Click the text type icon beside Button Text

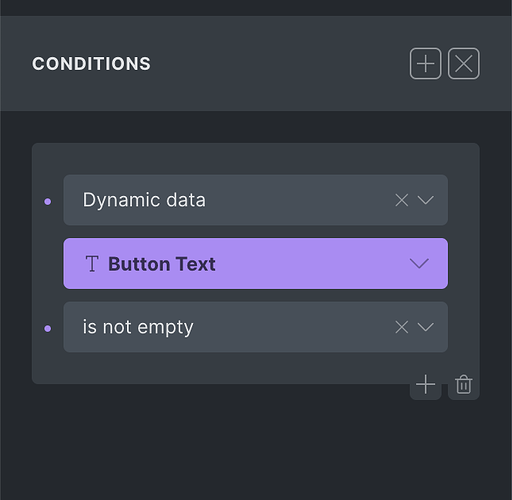click(x=92, y=264)
